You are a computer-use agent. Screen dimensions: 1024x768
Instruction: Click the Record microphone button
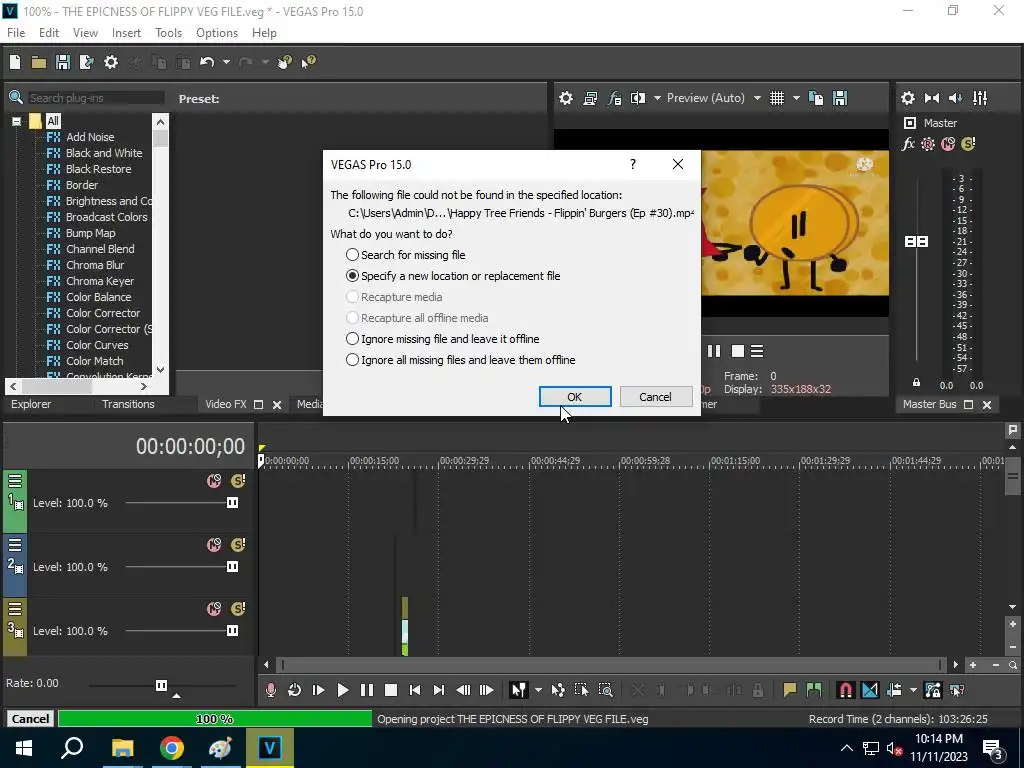(270, 690)
